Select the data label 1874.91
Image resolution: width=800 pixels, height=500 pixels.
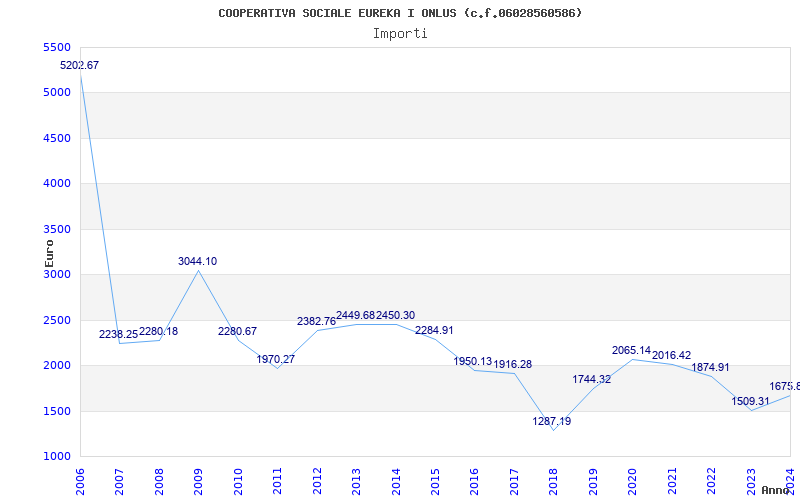pos(710,367)
